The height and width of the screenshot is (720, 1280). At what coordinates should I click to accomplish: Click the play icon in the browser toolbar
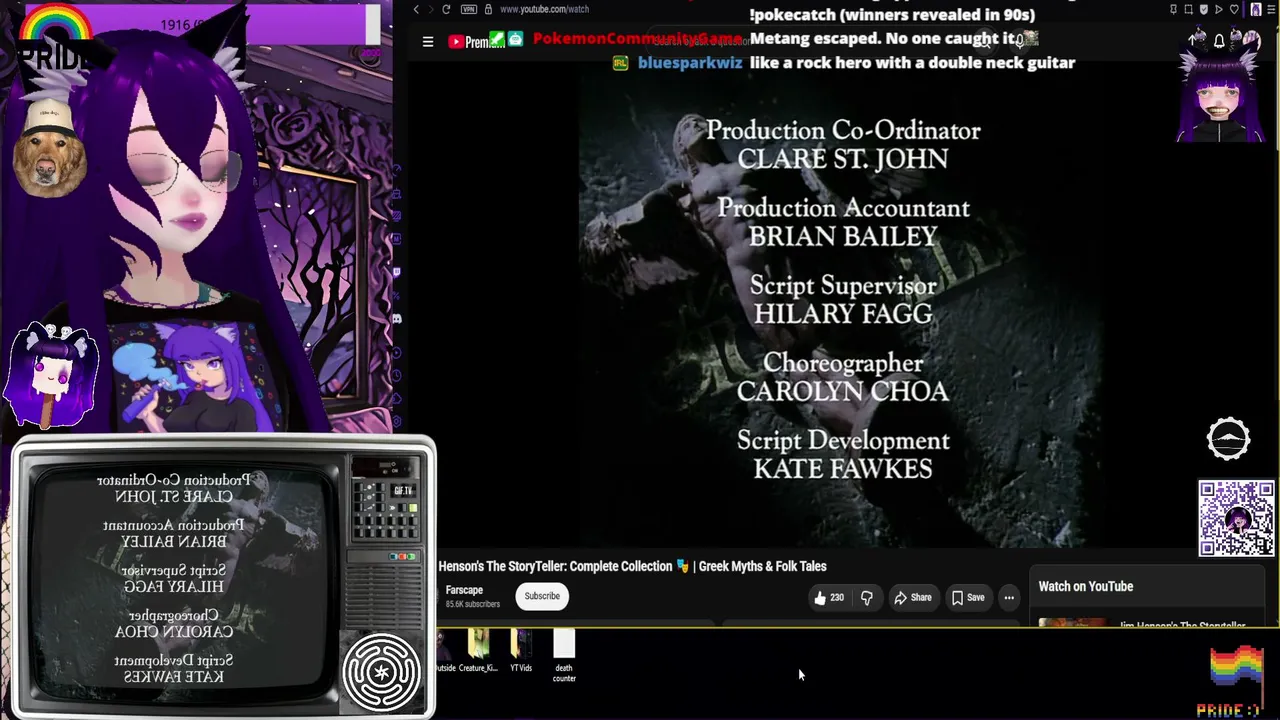coord(1218,10)
